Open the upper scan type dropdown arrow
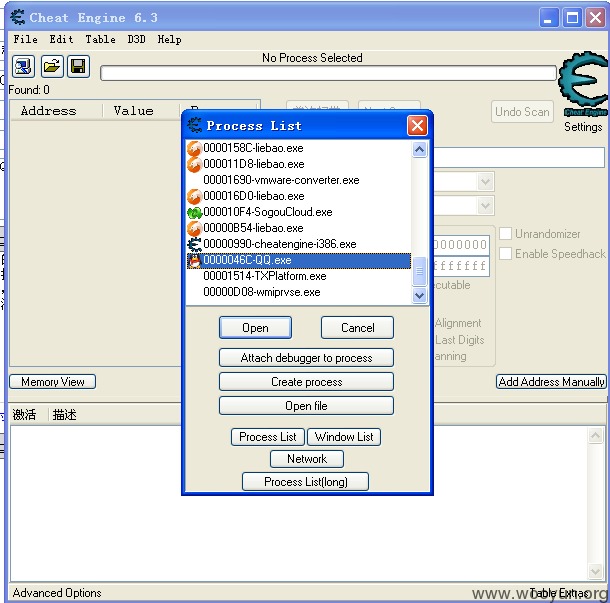 coord(485,182)
